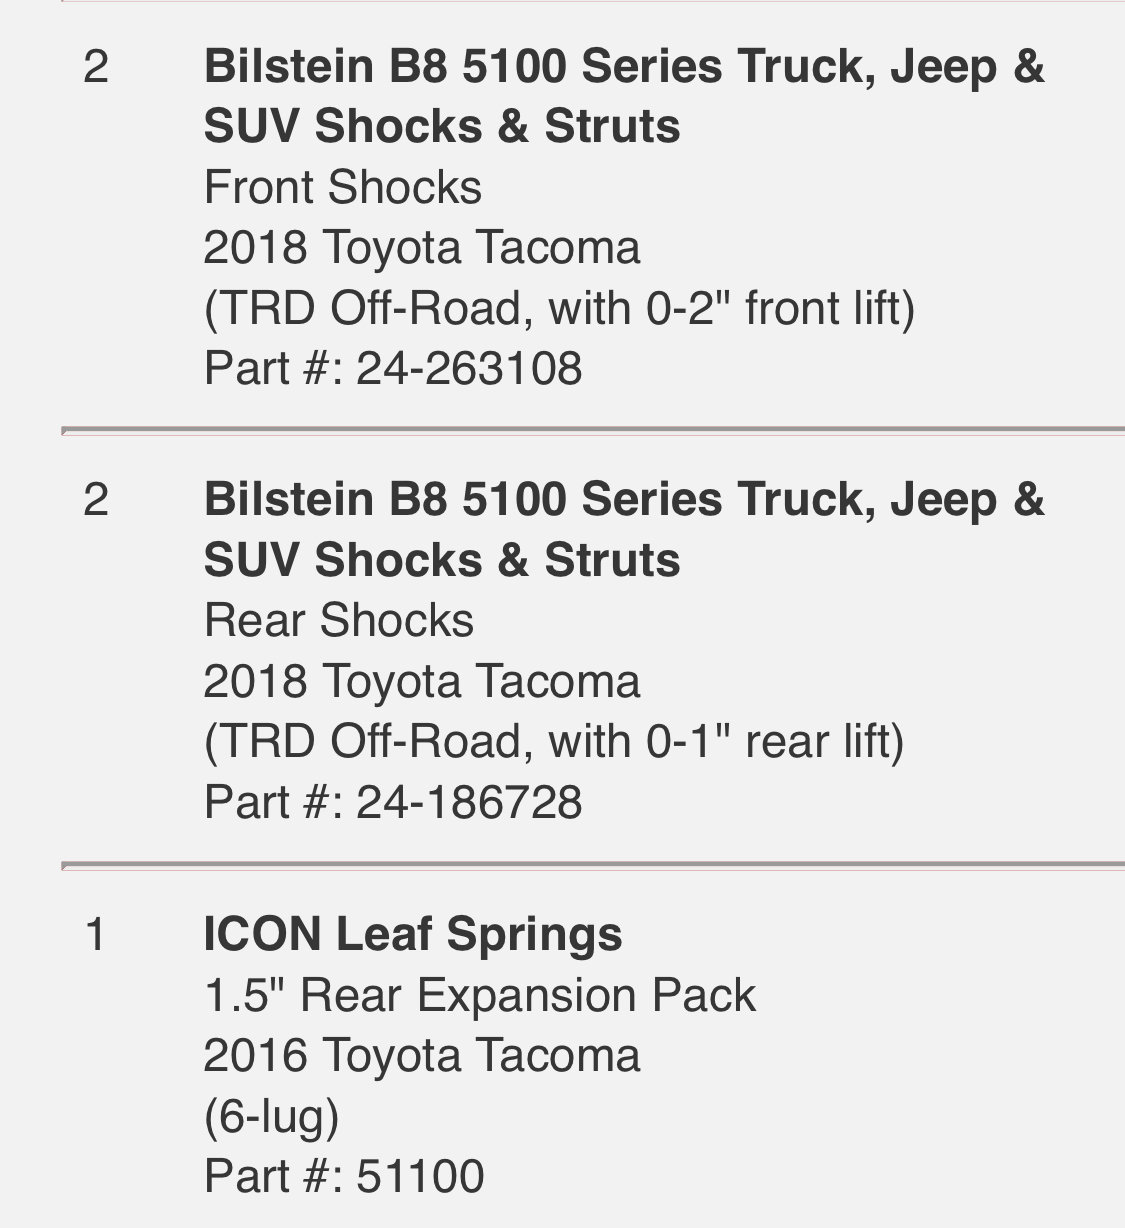Select the 1.5" Rear Expansion Pack line
This screenshot has width=1125, height=1228.
tap(480, 995)
